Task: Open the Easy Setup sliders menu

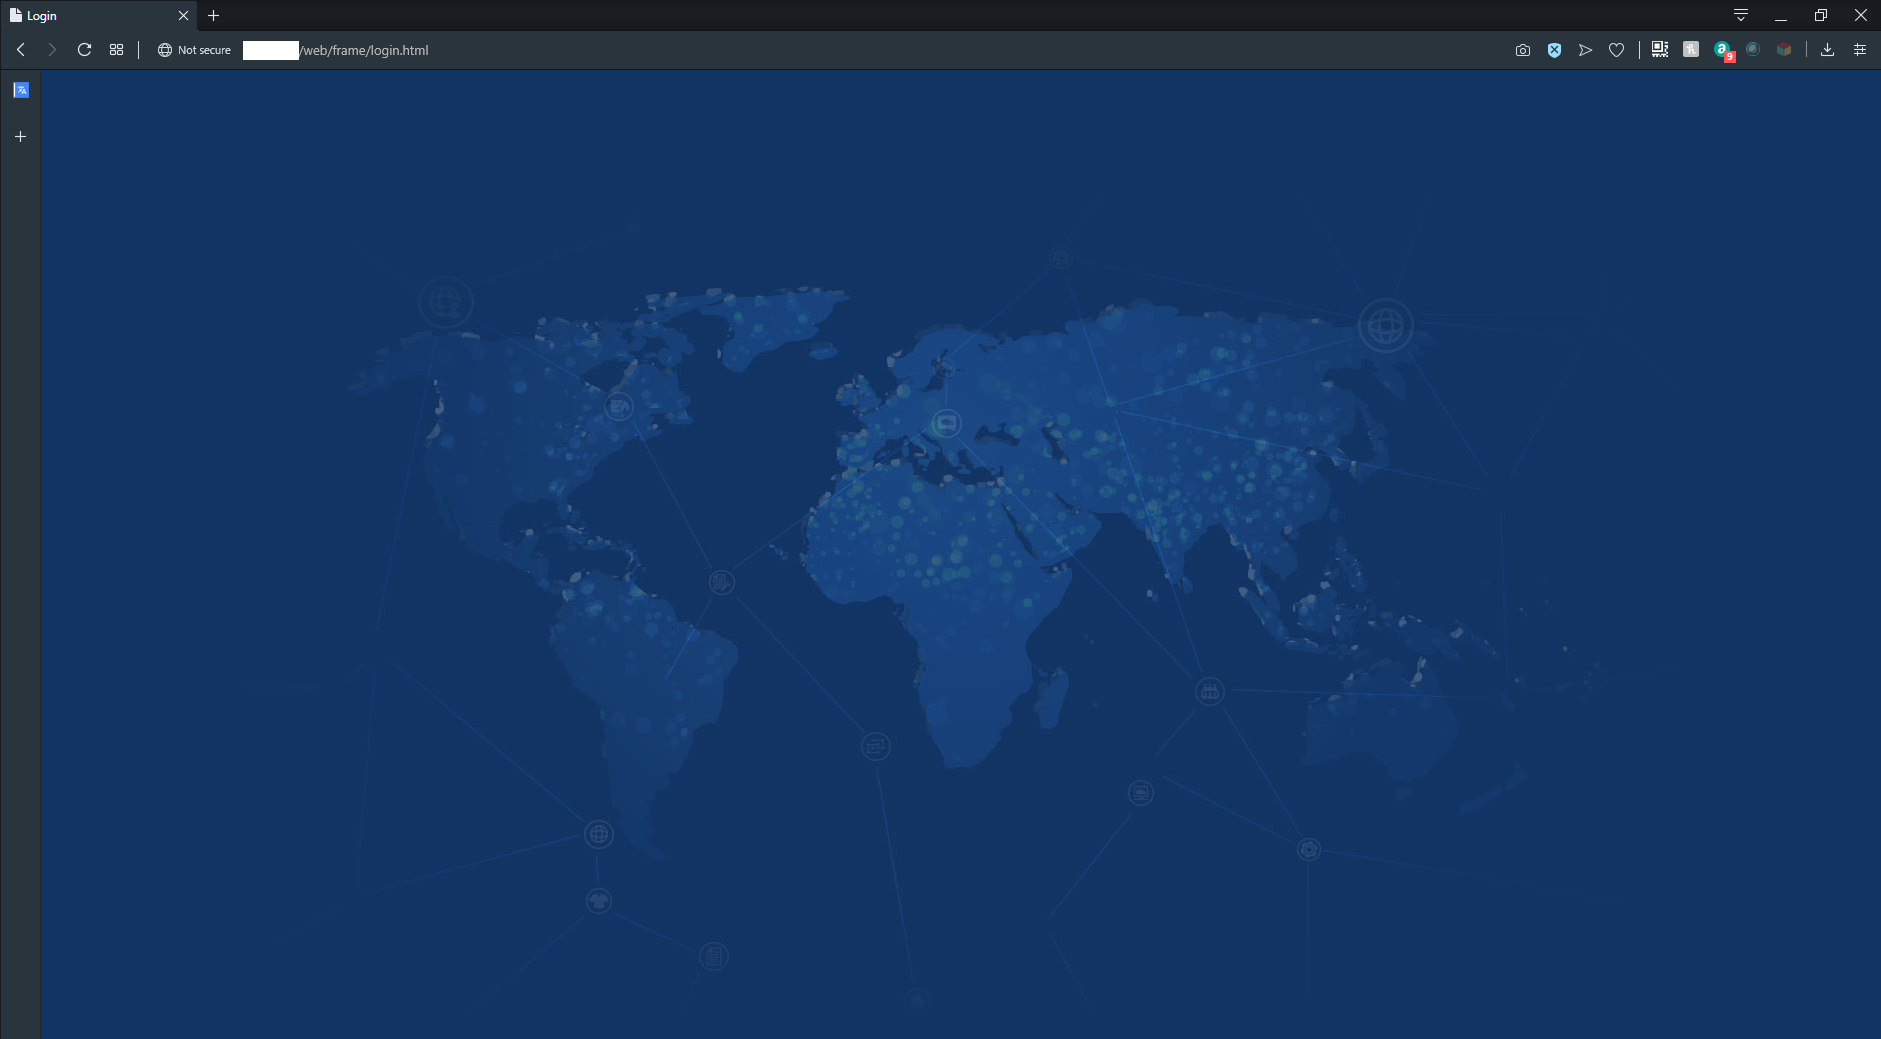Action: point(1860,50)
